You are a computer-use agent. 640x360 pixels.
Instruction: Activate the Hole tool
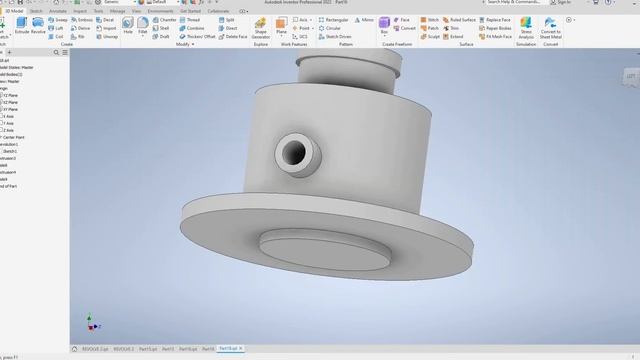coord(128,26)
